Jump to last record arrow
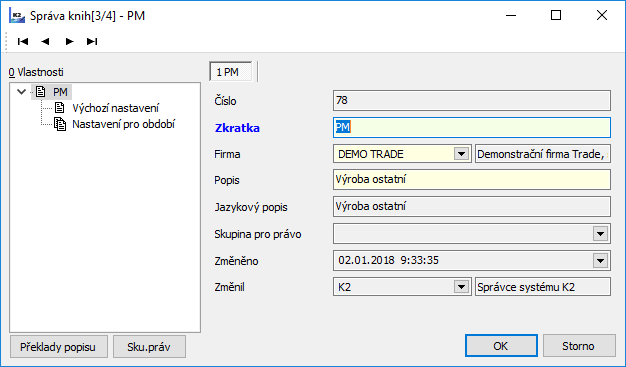 (92, 41)
